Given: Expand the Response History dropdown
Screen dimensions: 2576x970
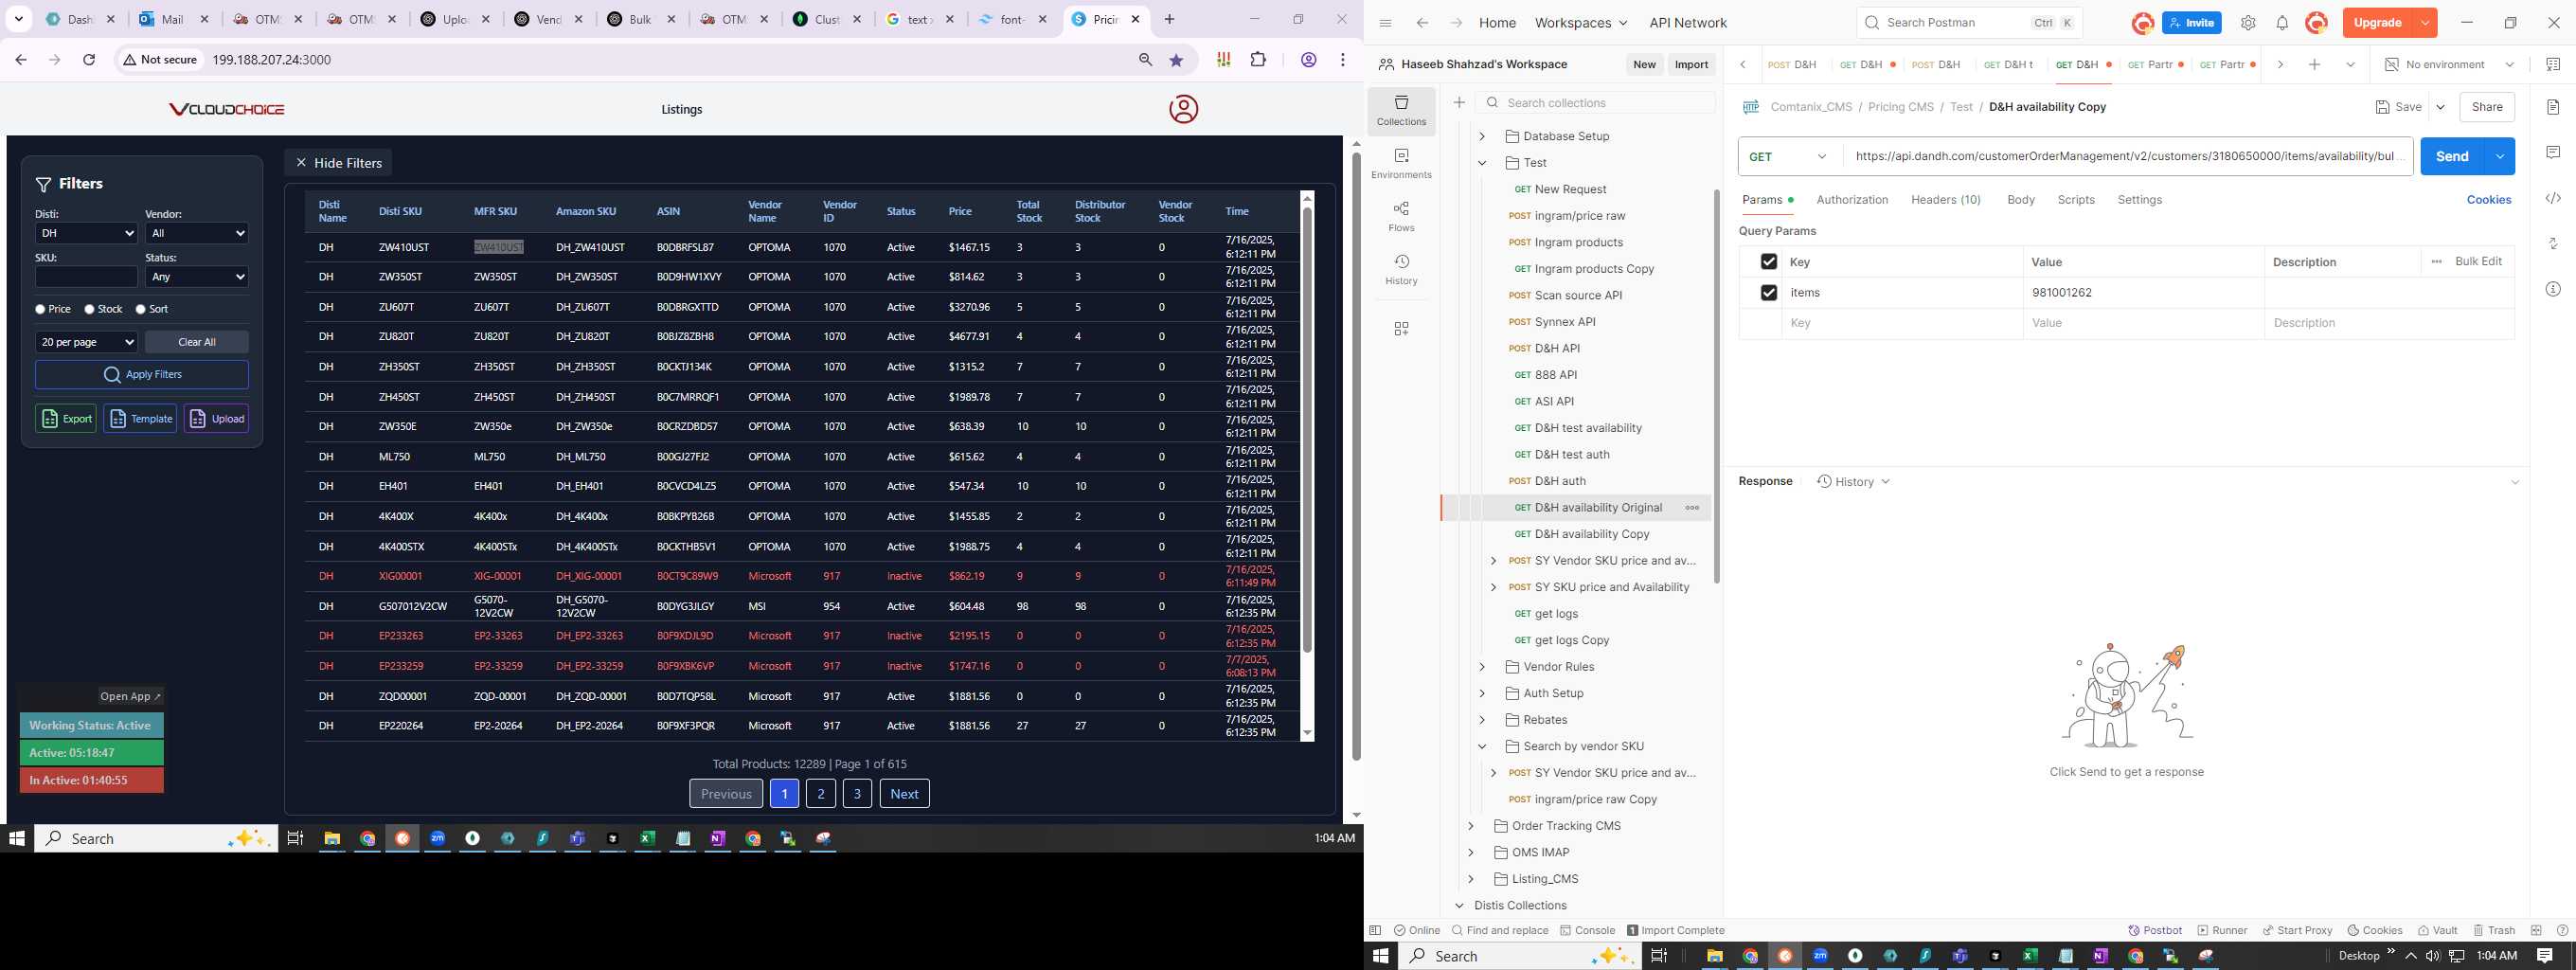Looking at the screenshot, I should point(1853,482).
